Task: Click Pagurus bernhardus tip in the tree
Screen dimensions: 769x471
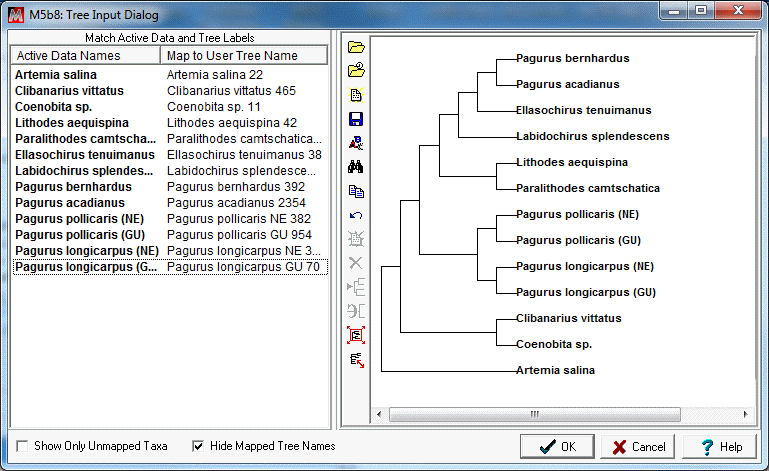Action: click(573, 58)
